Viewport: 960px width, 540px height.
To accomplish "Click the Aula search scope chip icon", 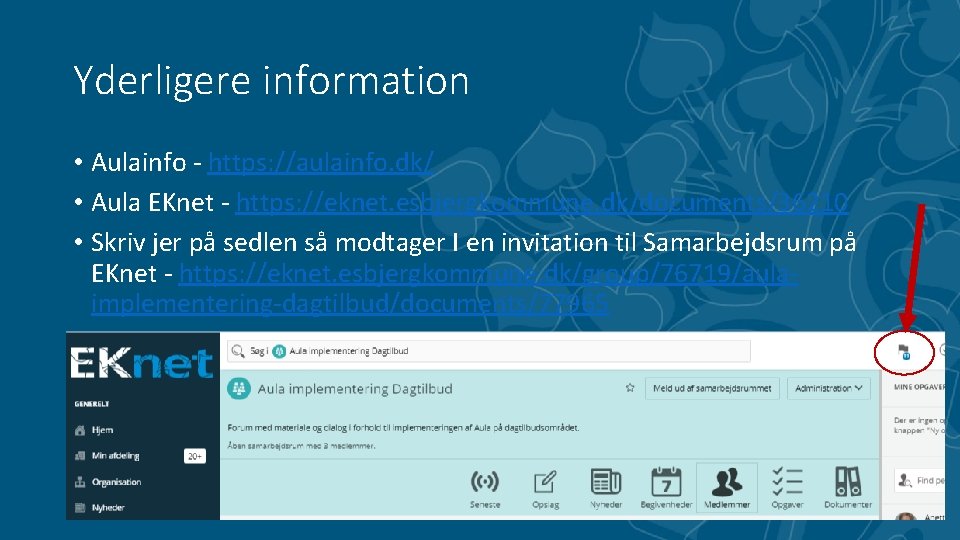I will pyautogui.click(x=279, y=351).
